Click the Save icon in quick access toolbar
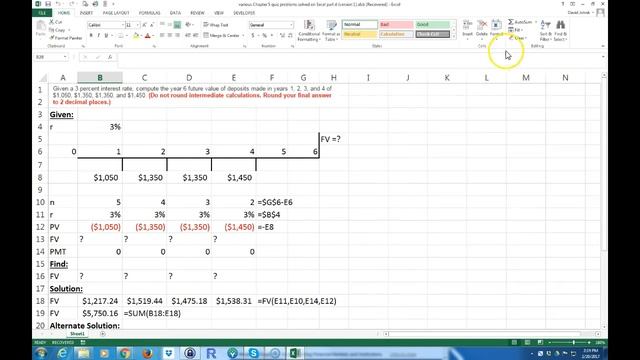Screen dimensions: 640x360 pyautogui.click(x=48, y=4)
